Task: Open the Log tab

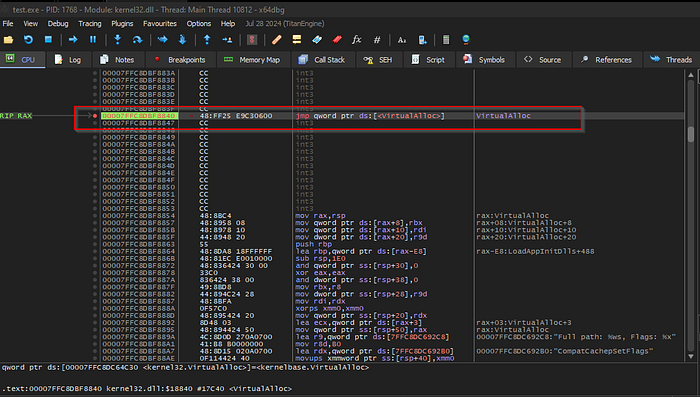Action: coord(68,59)
